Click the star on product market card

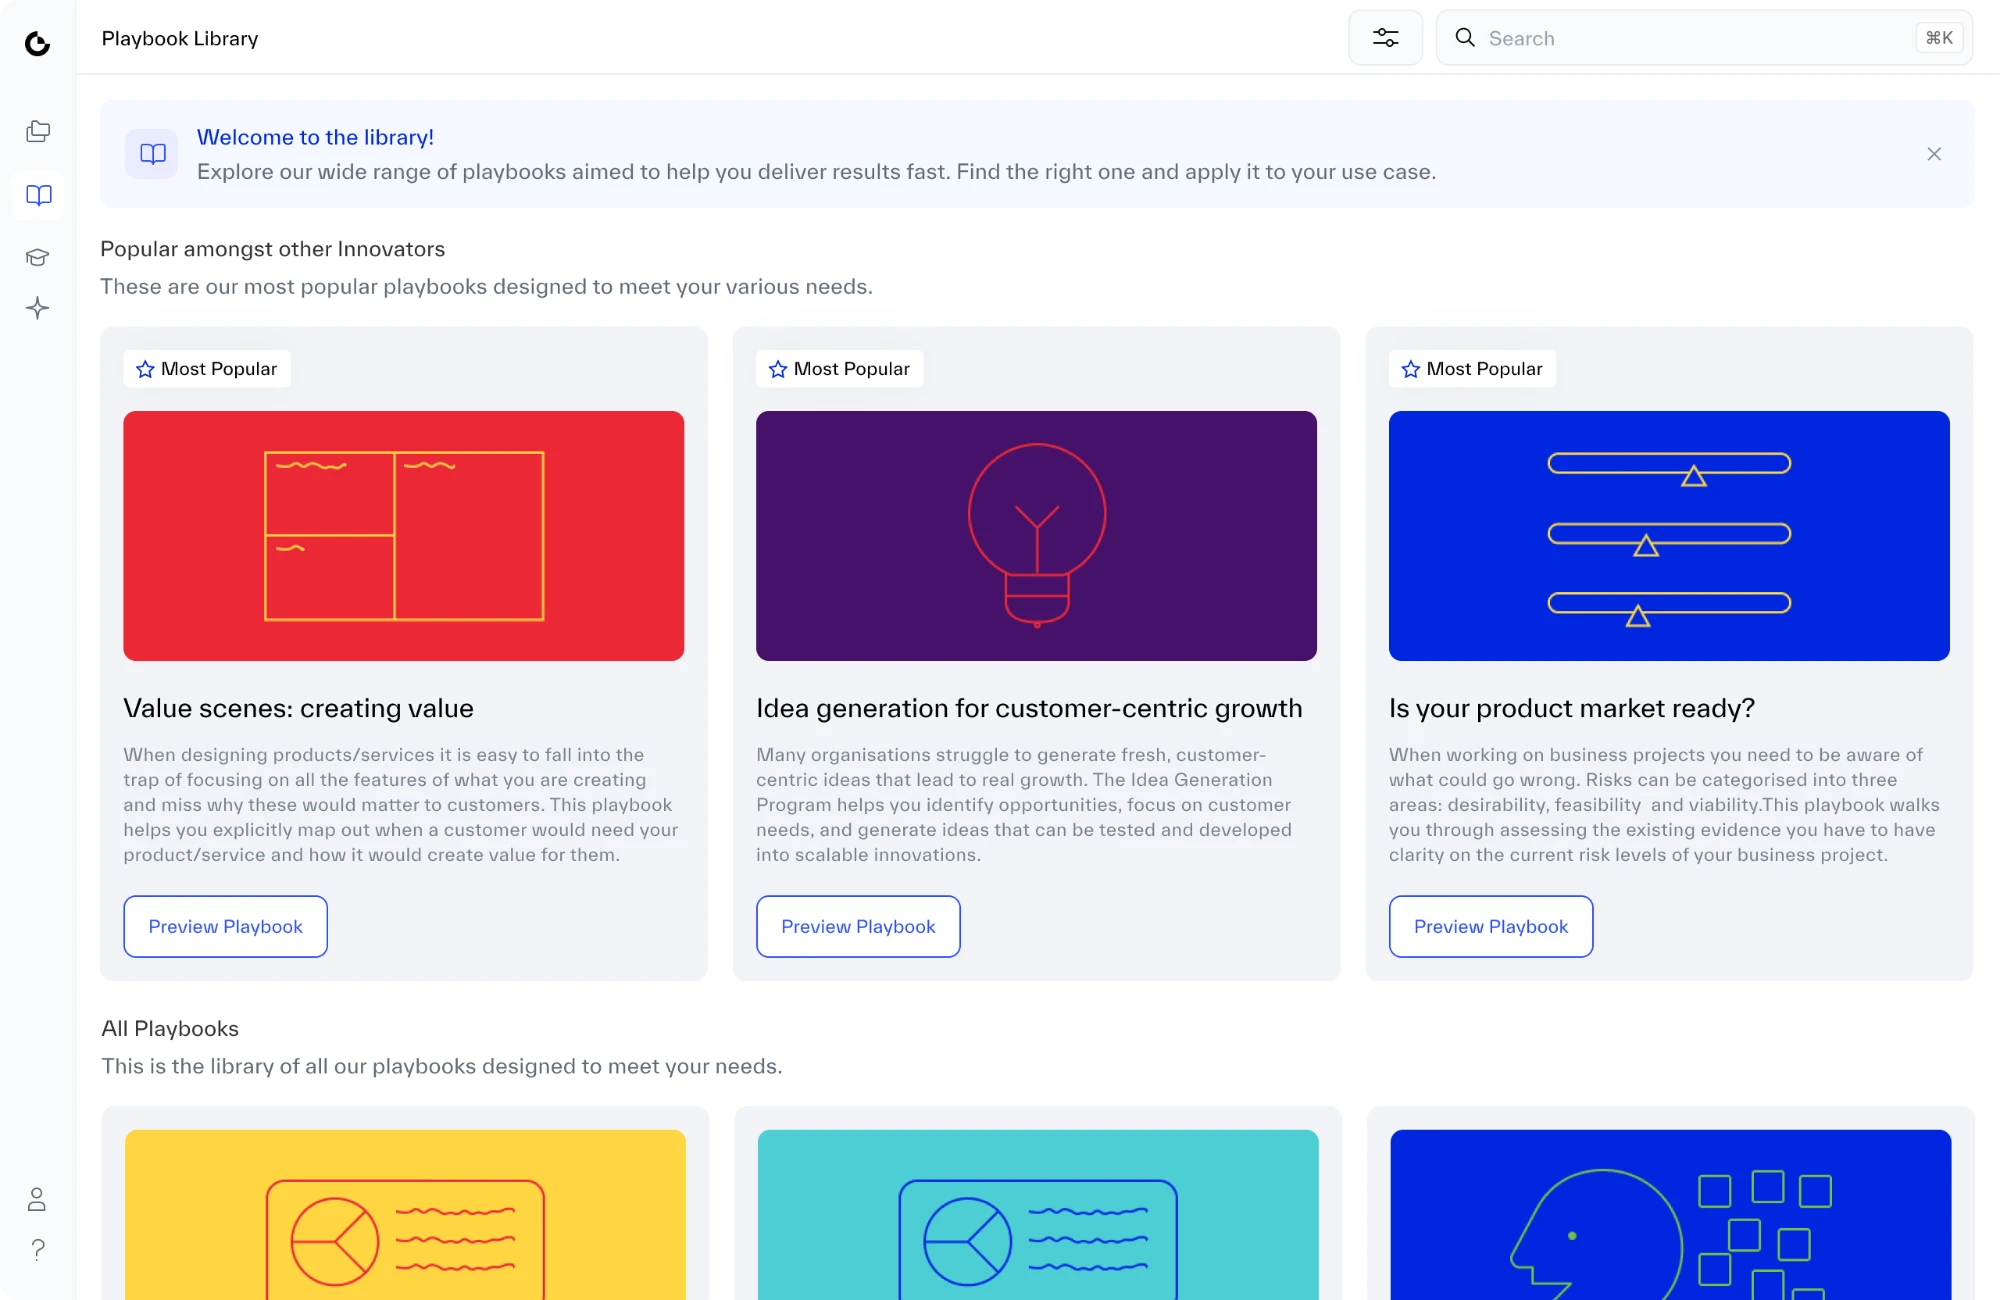point(1411,369)
